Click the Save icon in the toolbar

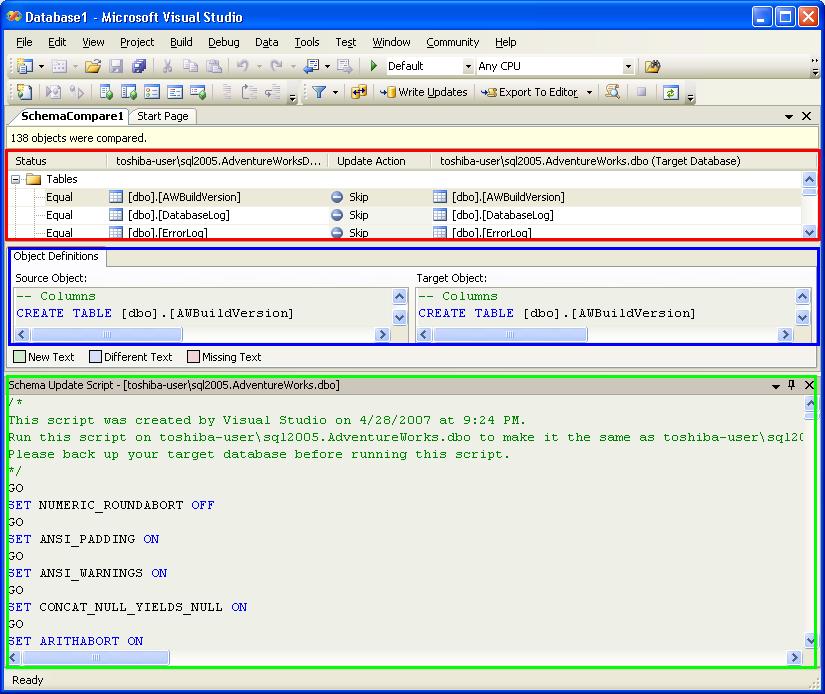116,66
